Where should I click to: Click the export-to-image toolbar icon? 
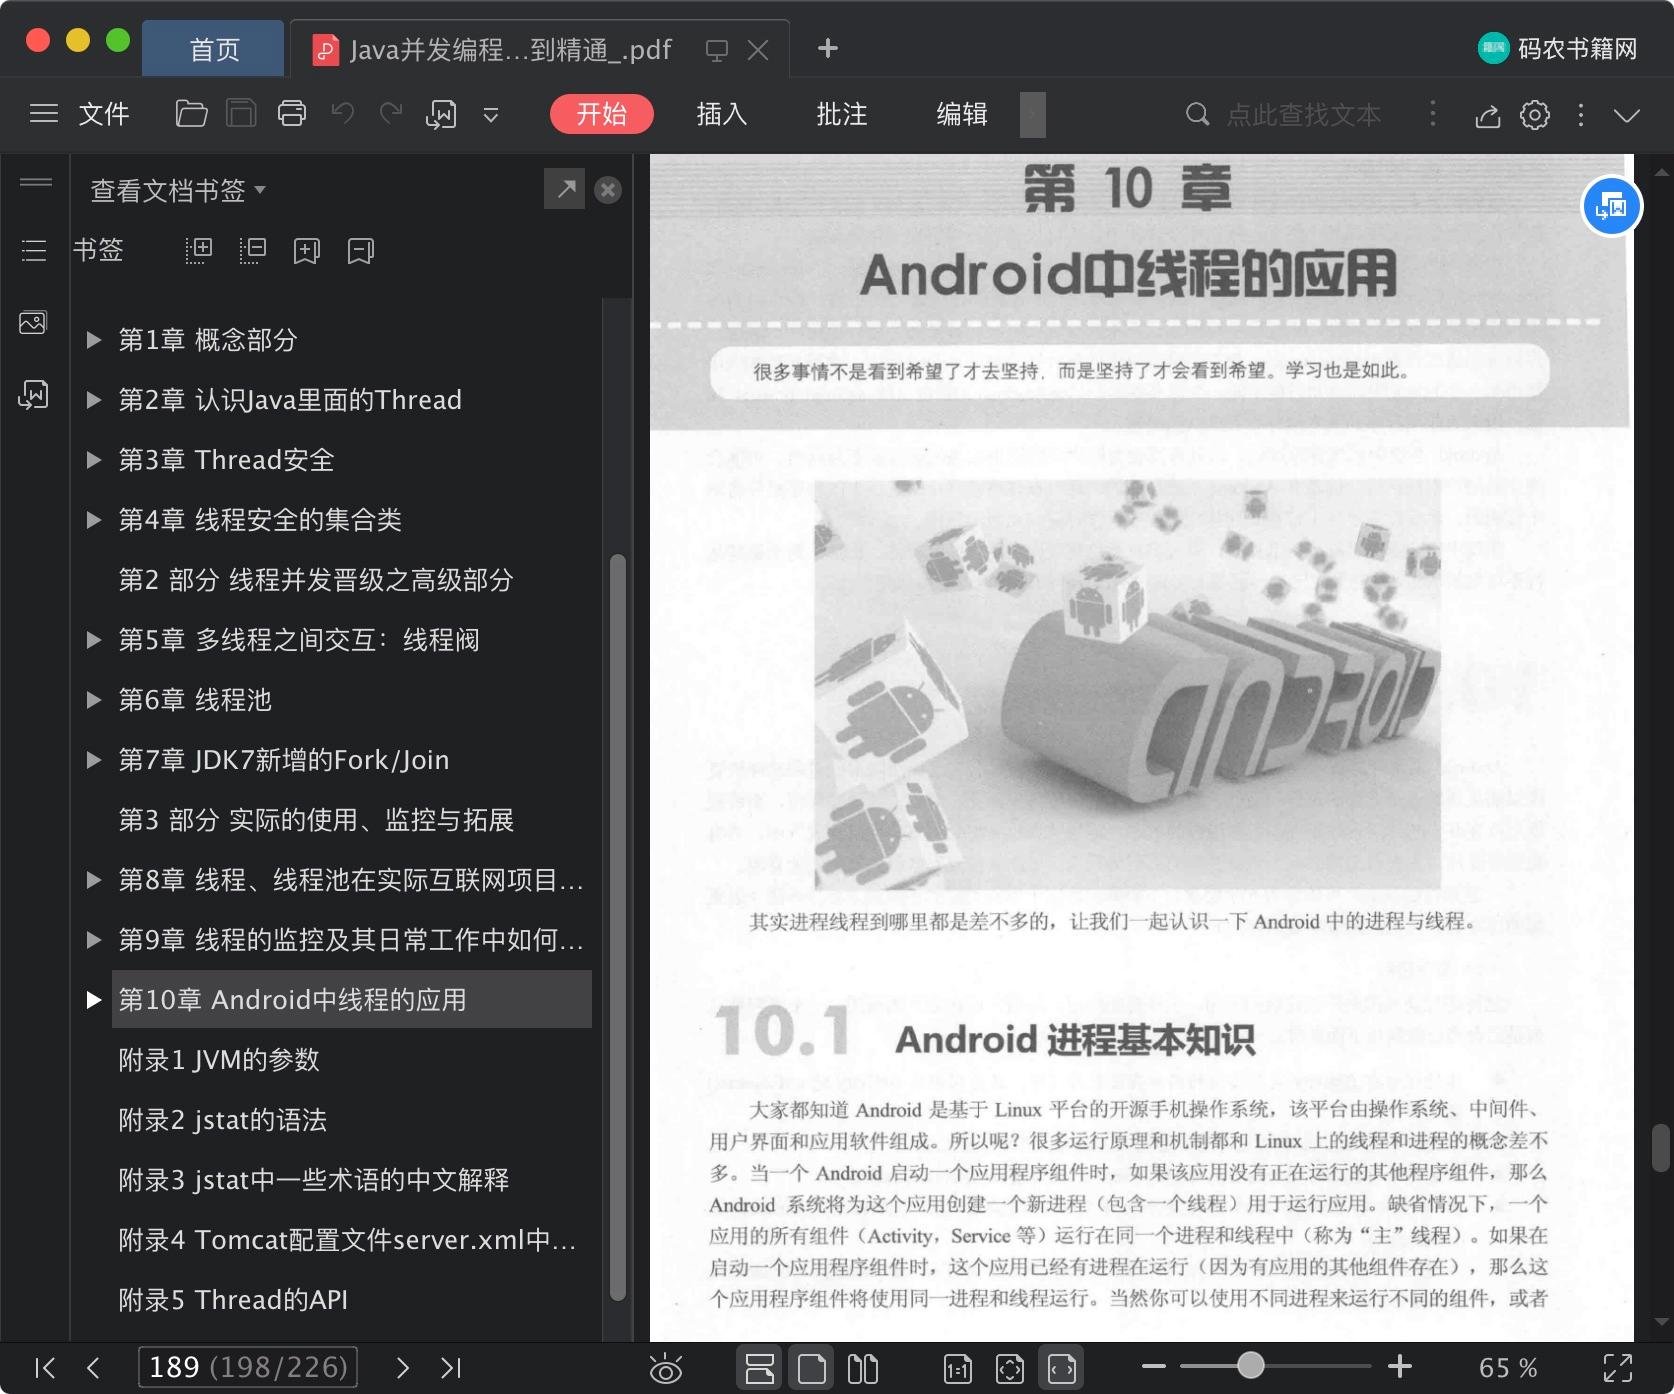[441, 114]
